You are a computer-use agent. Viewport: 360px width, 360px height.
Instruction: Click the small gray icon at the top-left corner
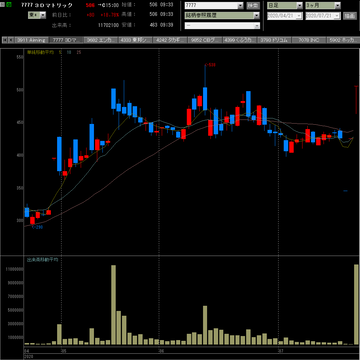coord(3,5)
